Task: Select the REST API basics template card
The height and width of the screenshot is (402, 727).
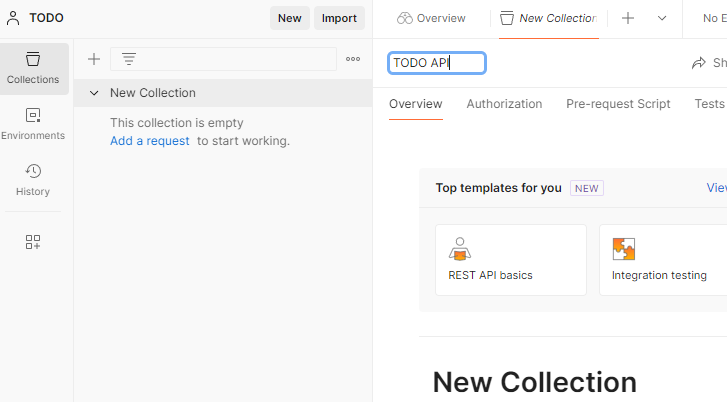Action: 511,260
